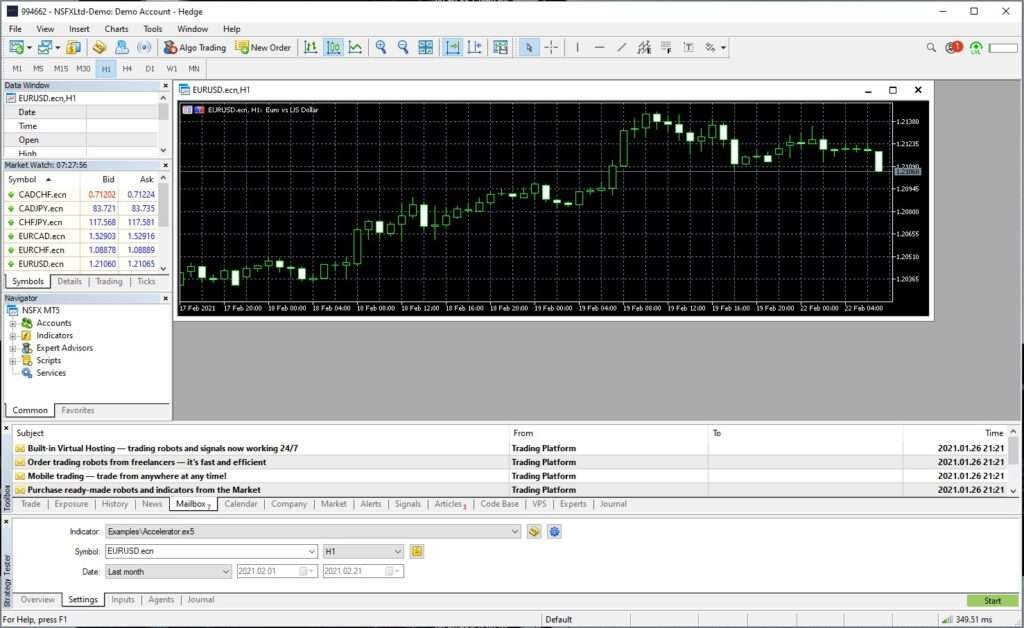
Task: Close the Market Watch panel
Action: point(165,165)
